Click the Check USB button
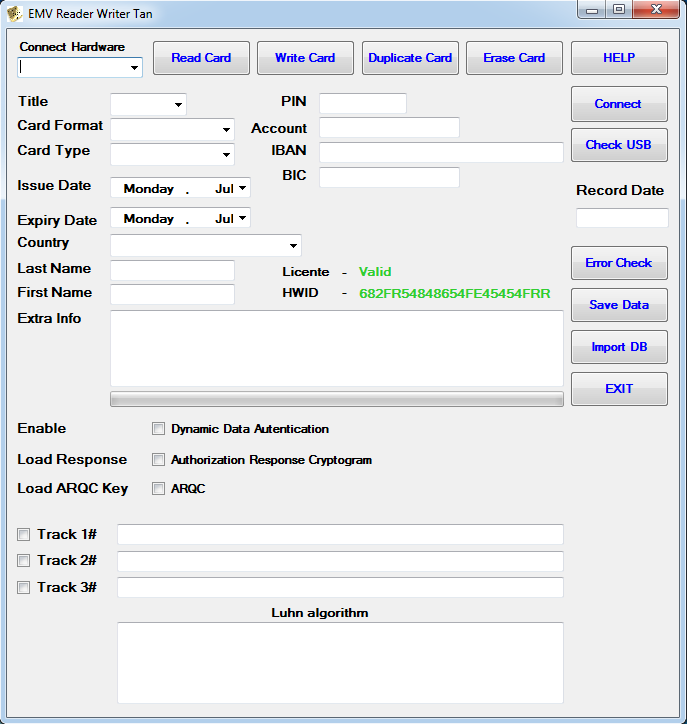Image resolution: width=687 pixels, height=724 pixels. (619, 145)
